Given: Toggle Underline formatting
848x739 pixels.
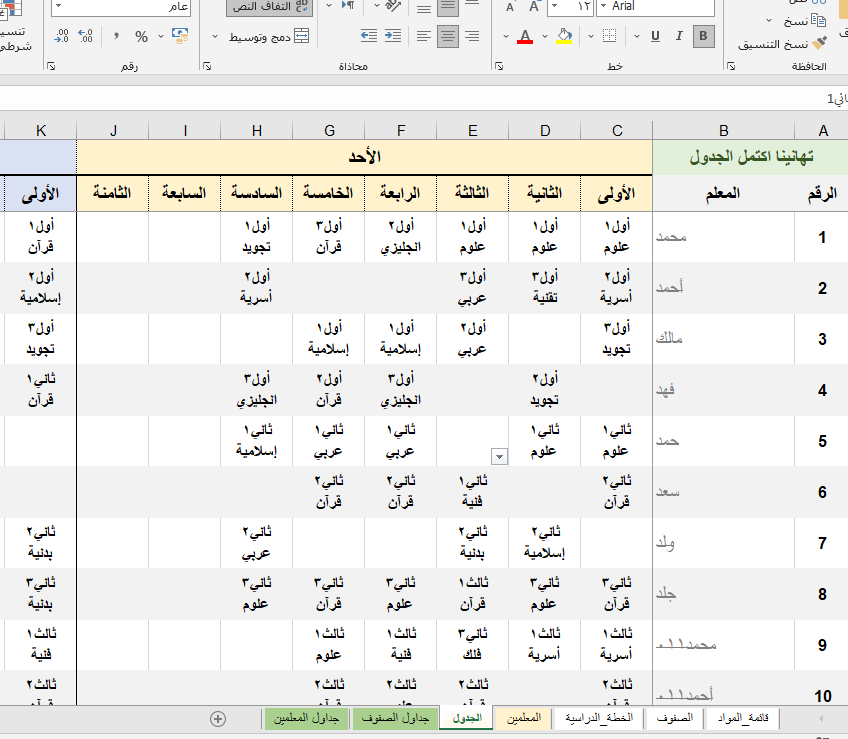Looking at the screenshot, I should point(655,36).
